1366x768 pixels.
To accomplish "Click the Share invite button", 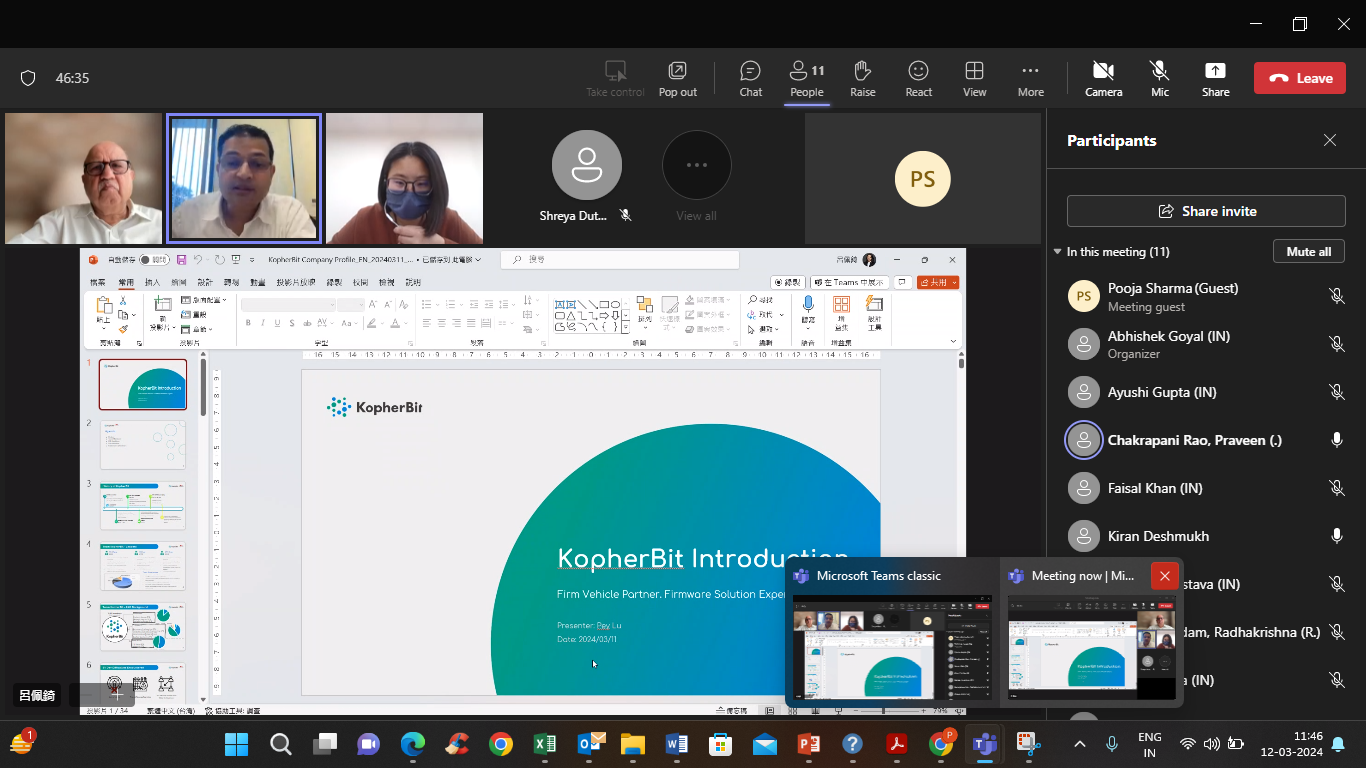I will pyautogui.click(x=1205, y=211).
